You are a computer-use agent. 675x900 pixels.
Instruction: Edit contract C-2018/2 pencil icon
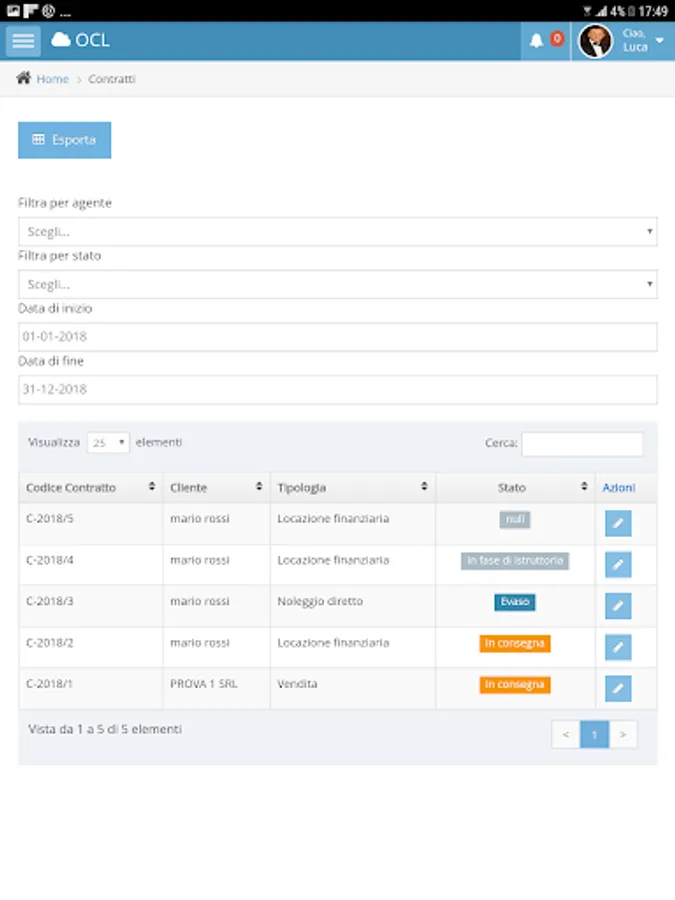(618, 647)
